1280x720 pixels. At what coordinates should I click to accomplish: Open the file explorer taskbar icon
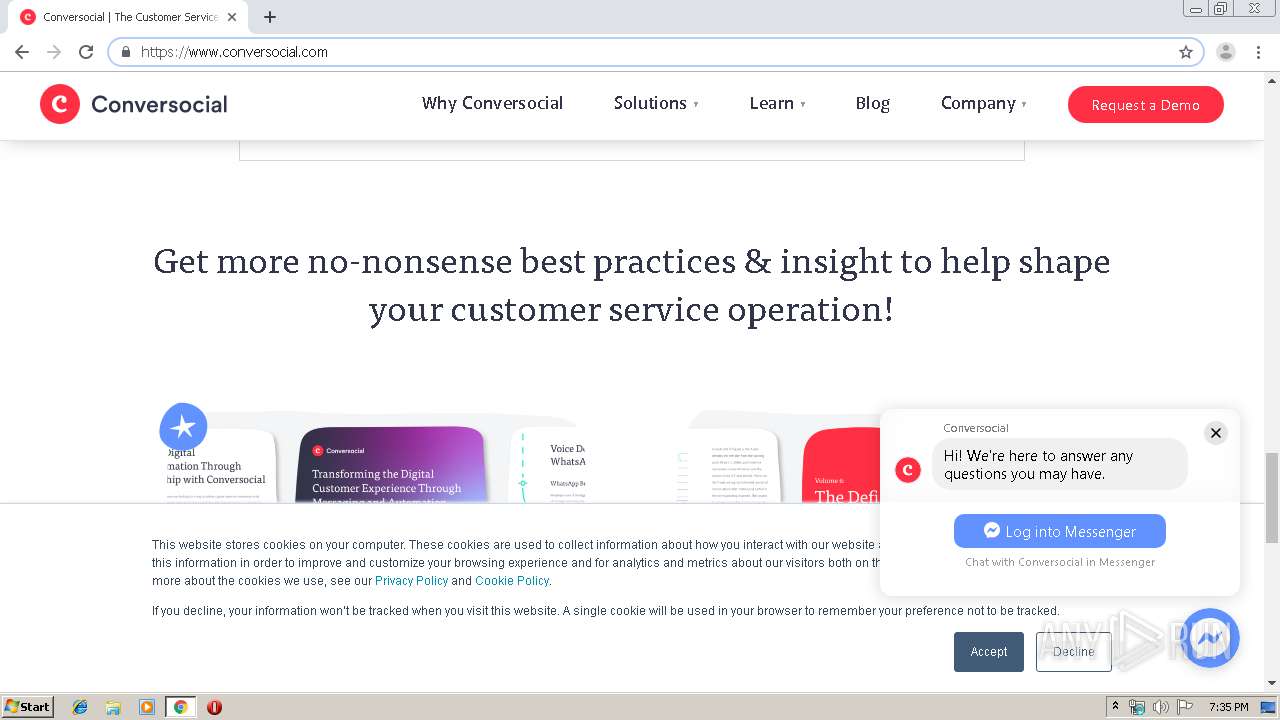(x=113, y=707)
